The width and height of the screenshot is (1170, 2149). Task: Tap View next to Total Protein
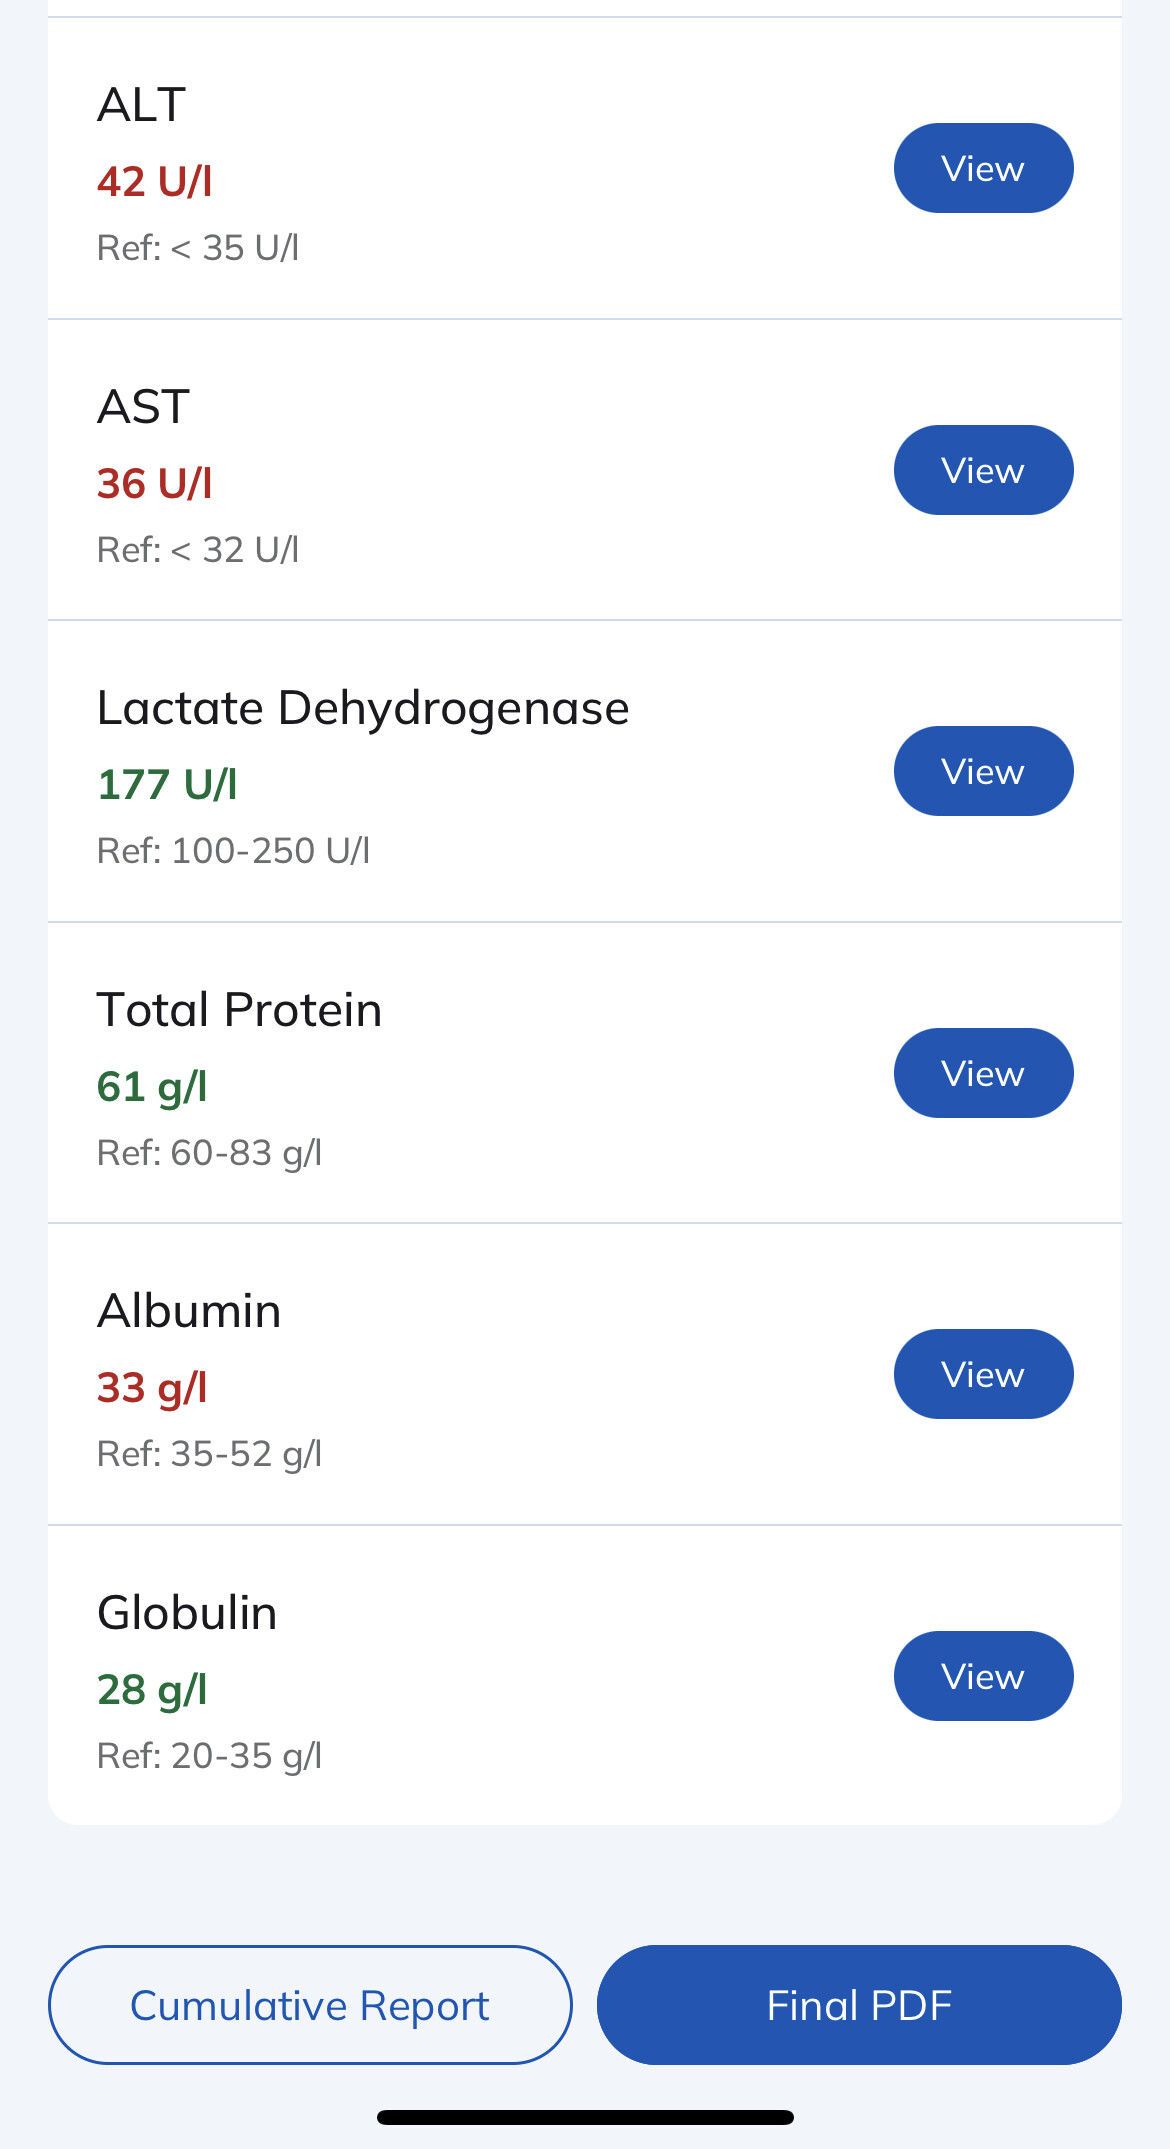pos(983,1073)
